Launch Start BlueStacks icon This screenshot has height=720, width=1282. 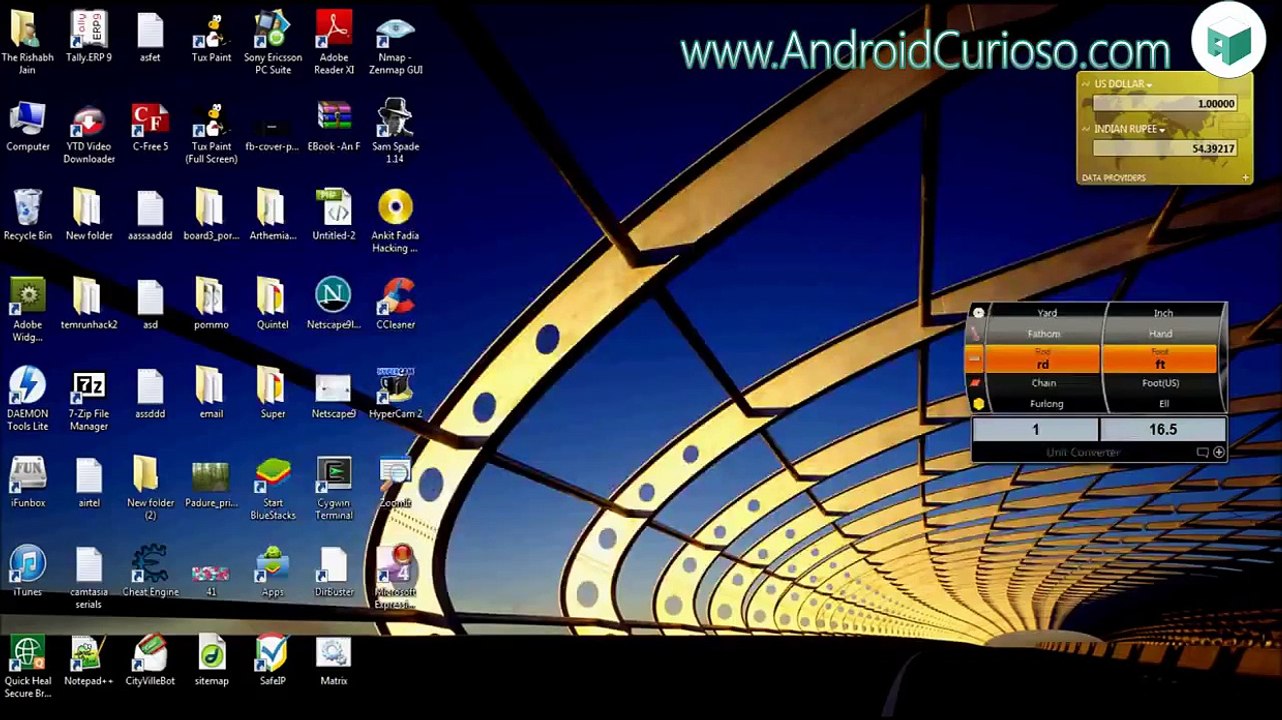(272, 489)
